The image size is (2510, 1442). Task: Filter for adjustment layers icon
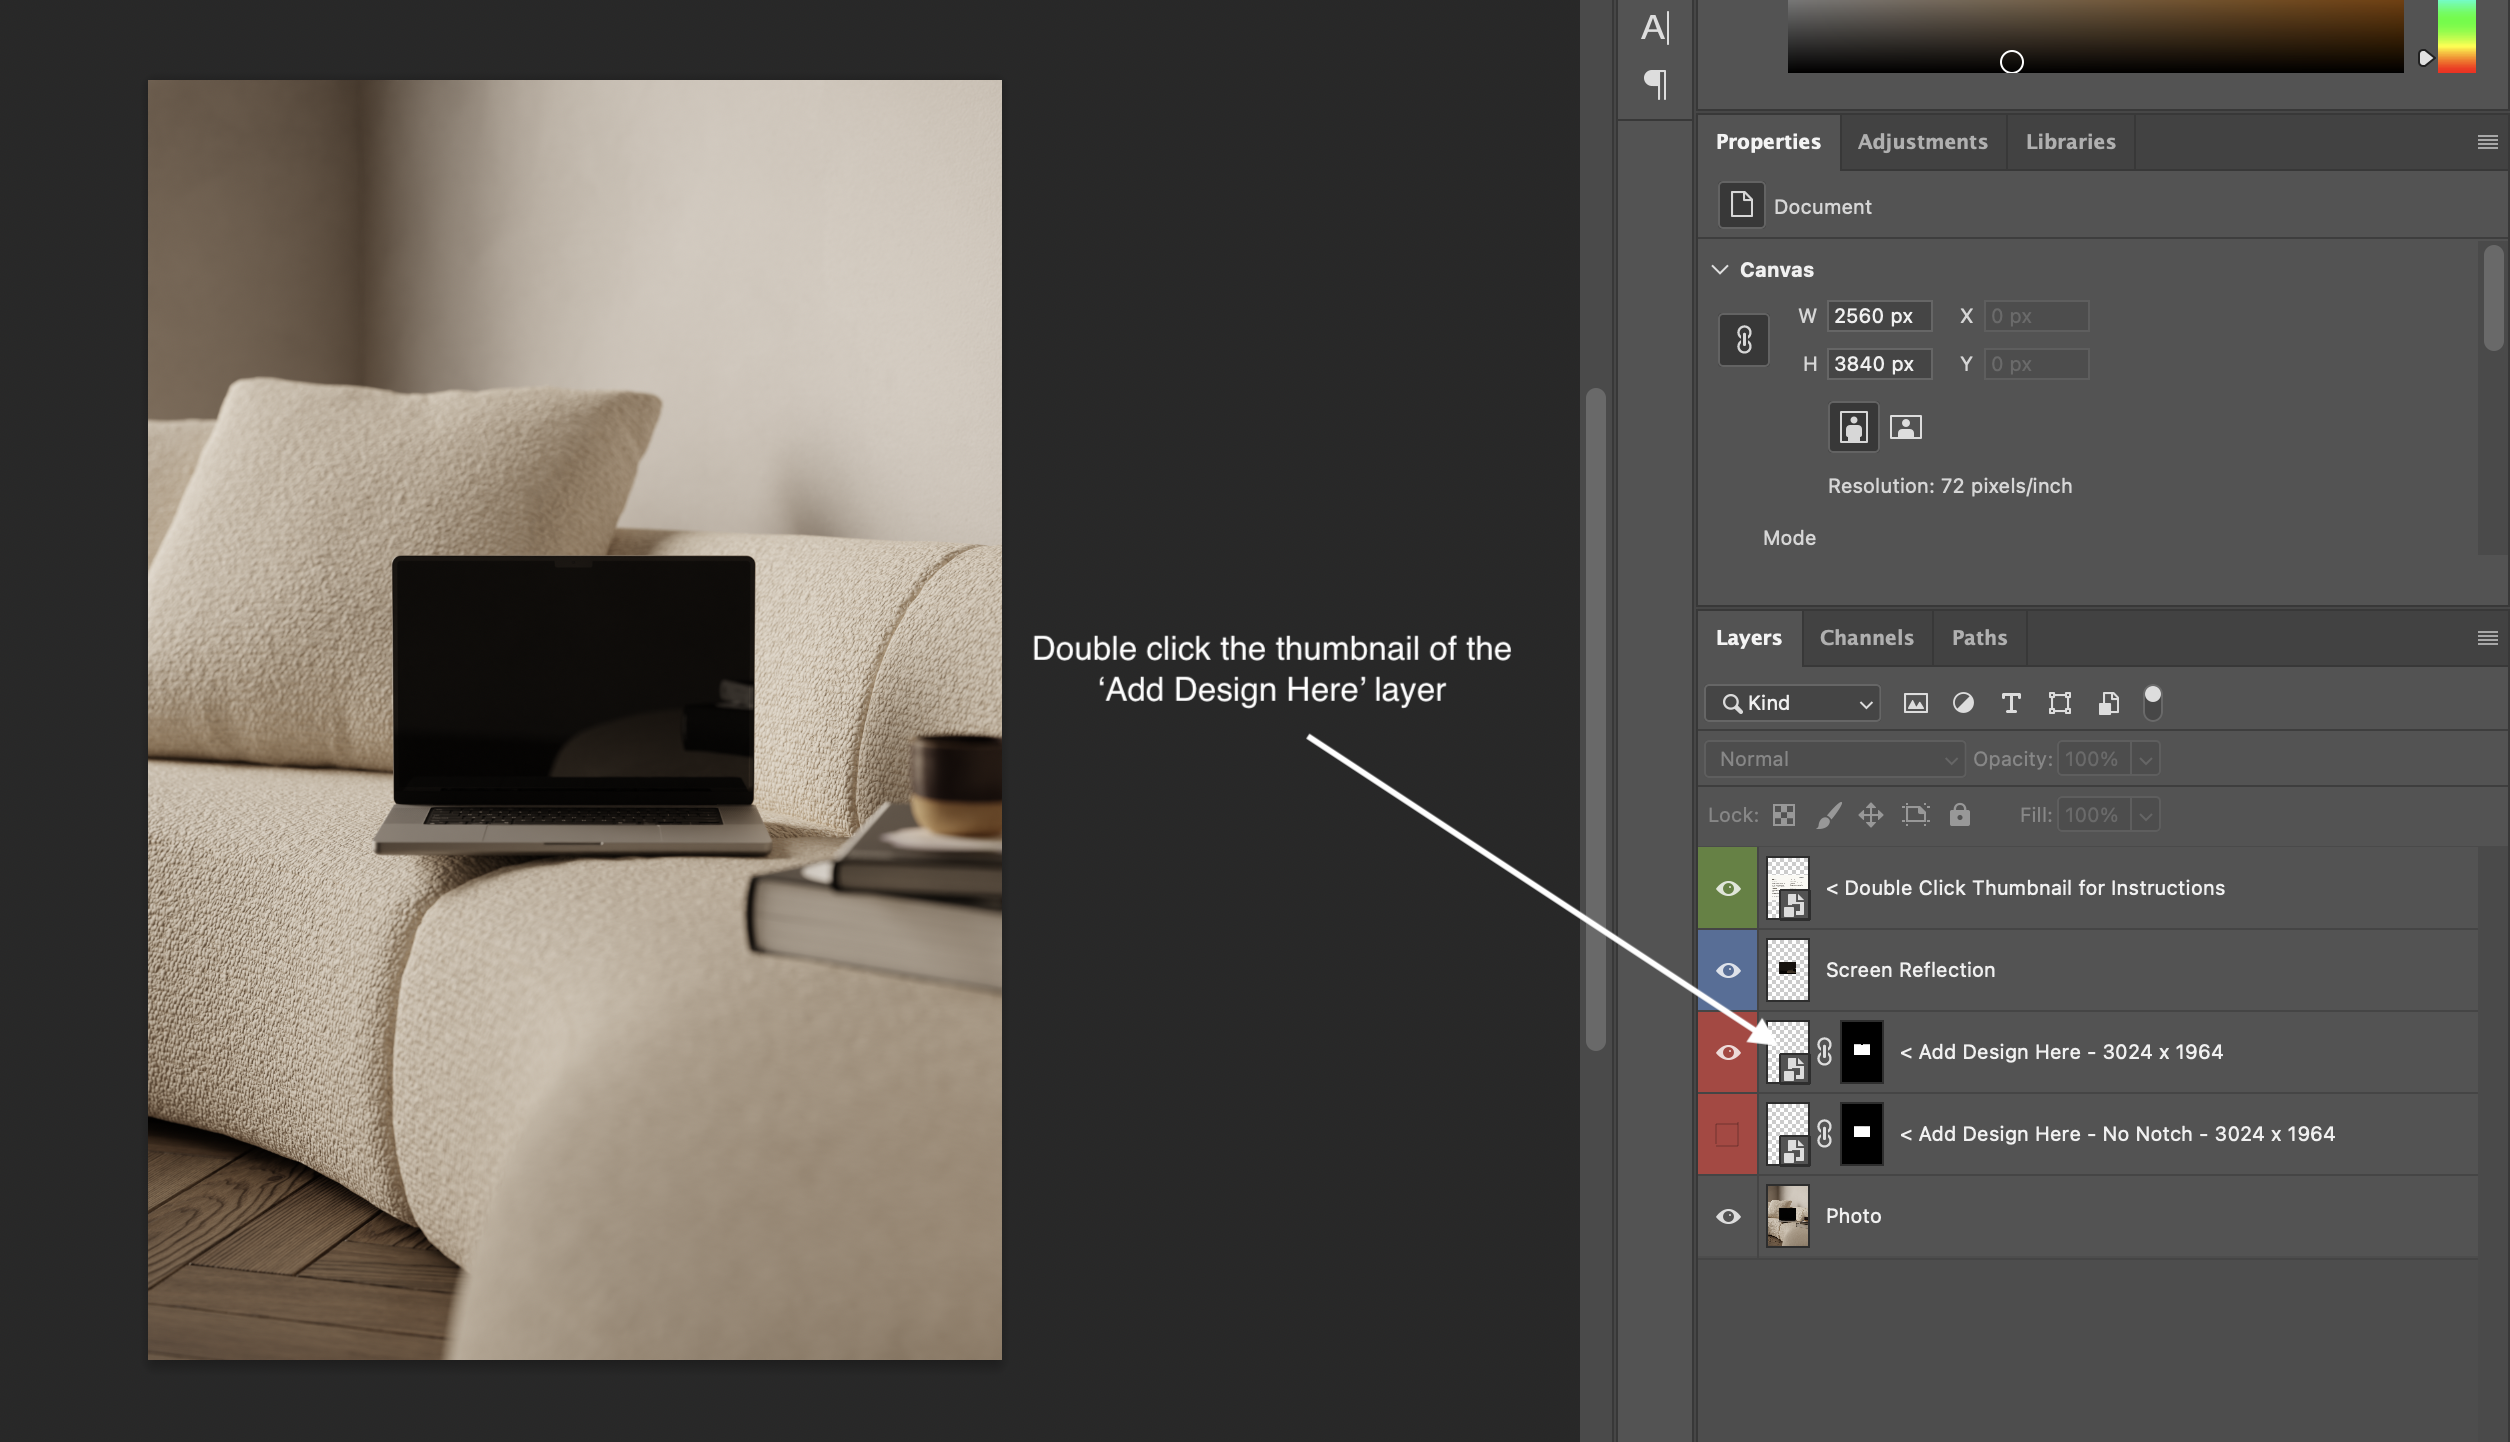click(1963, 703)
